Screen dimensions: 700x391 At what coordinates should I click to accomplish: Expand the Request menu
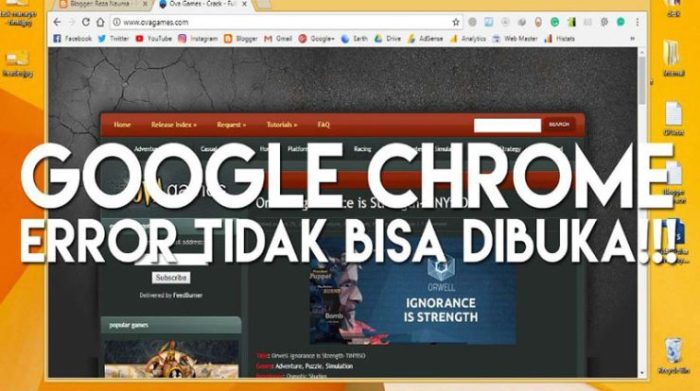[x=231, y=125]
